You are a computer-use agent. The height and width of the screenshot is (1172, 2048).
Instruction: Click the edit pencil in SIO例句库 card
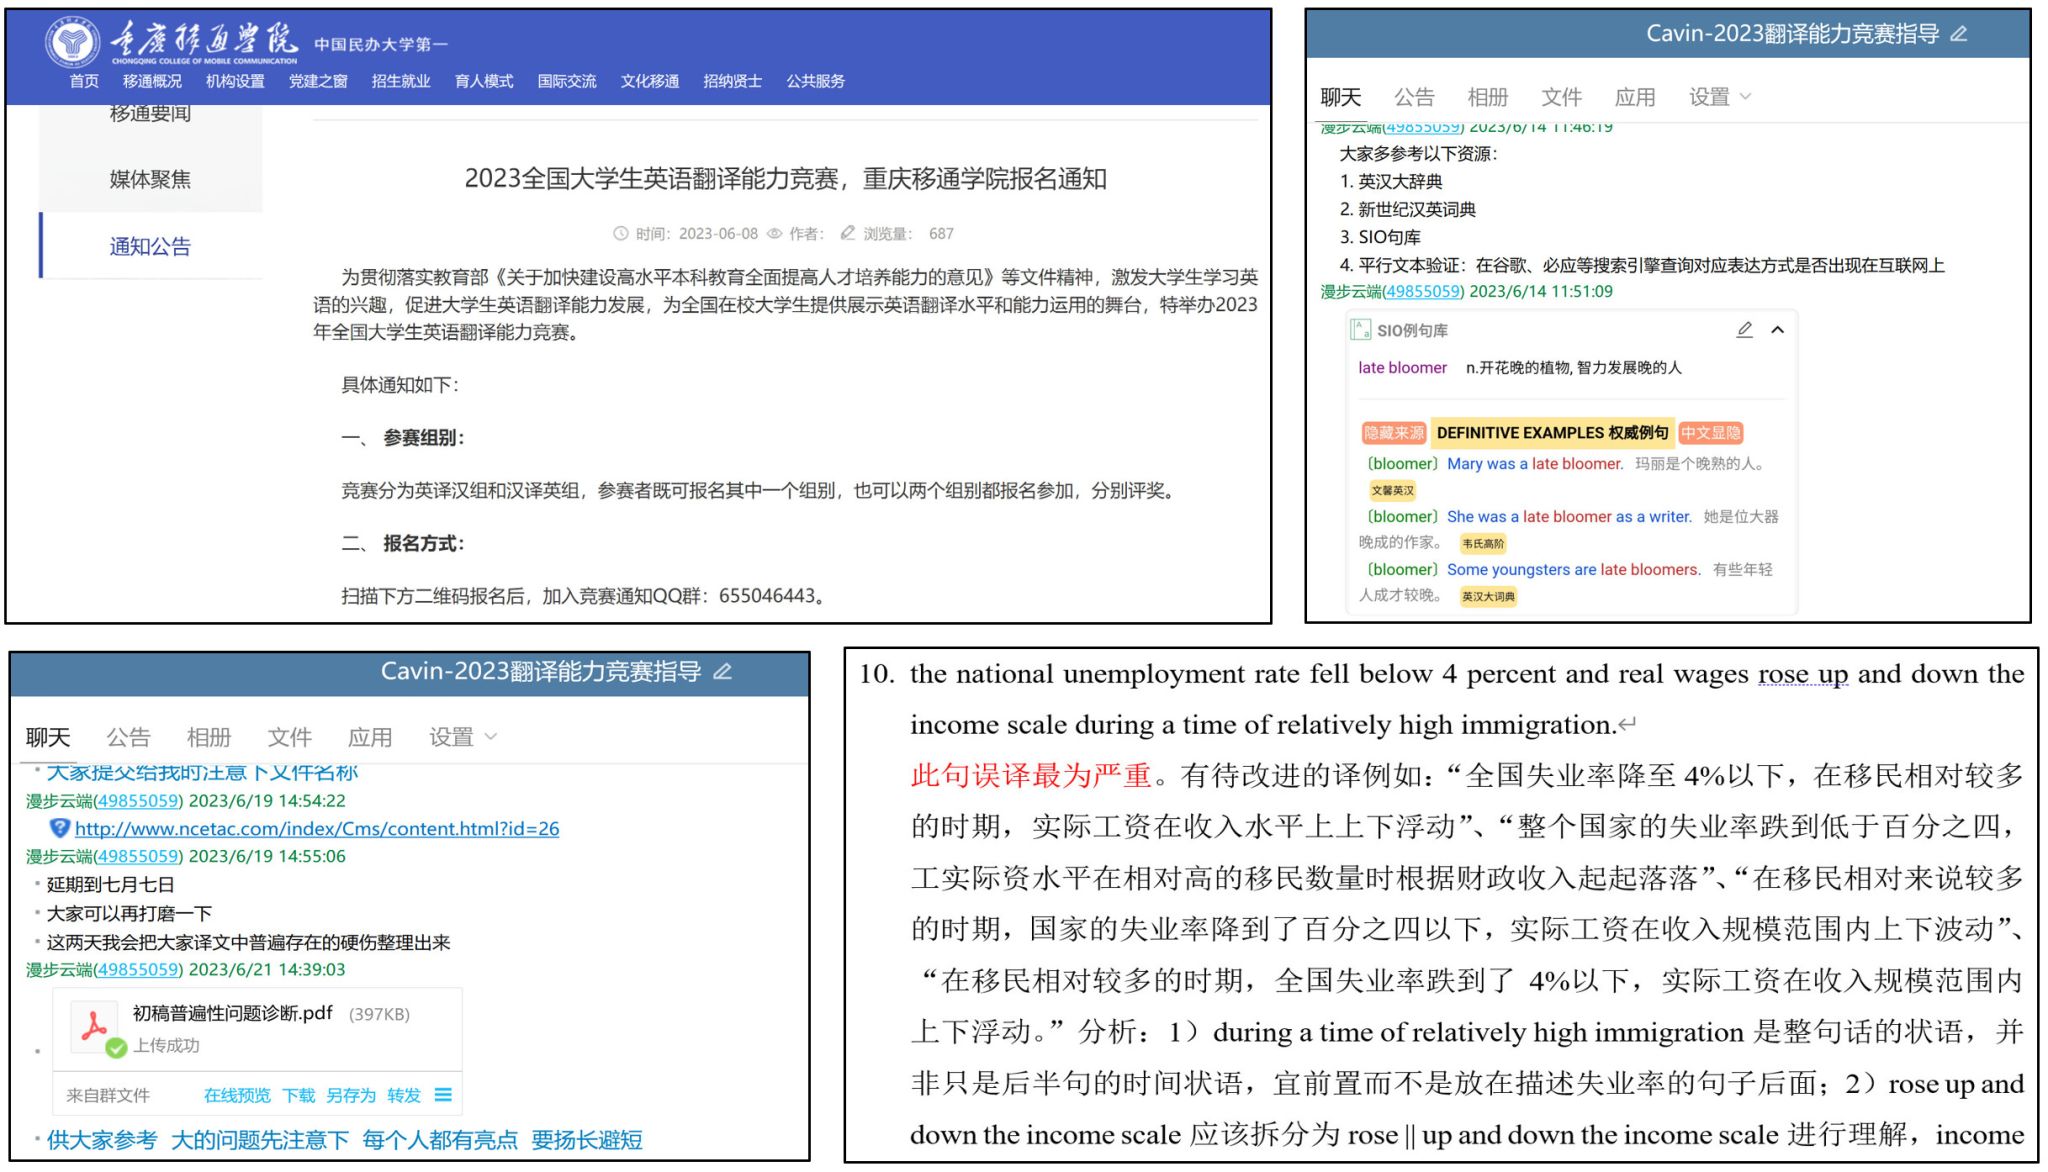(1744, 330)
